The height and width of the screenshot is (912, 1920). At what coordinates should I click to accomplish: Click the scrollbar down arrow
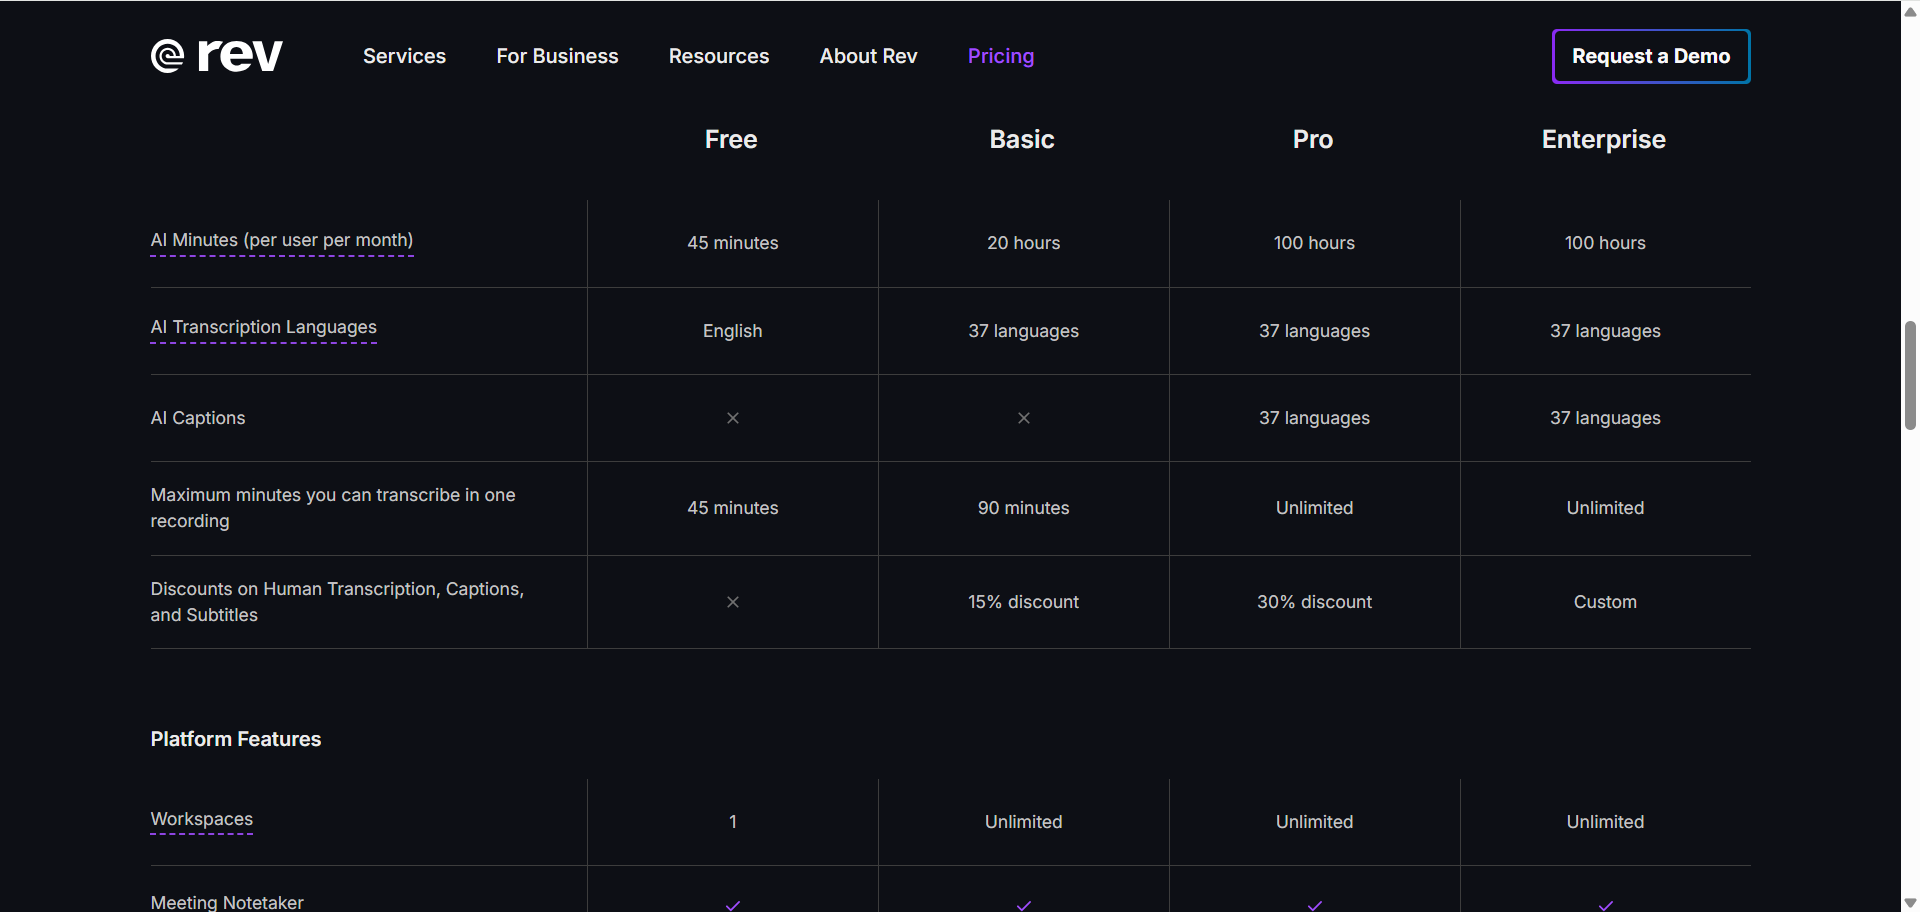[x=1910, y=903]
